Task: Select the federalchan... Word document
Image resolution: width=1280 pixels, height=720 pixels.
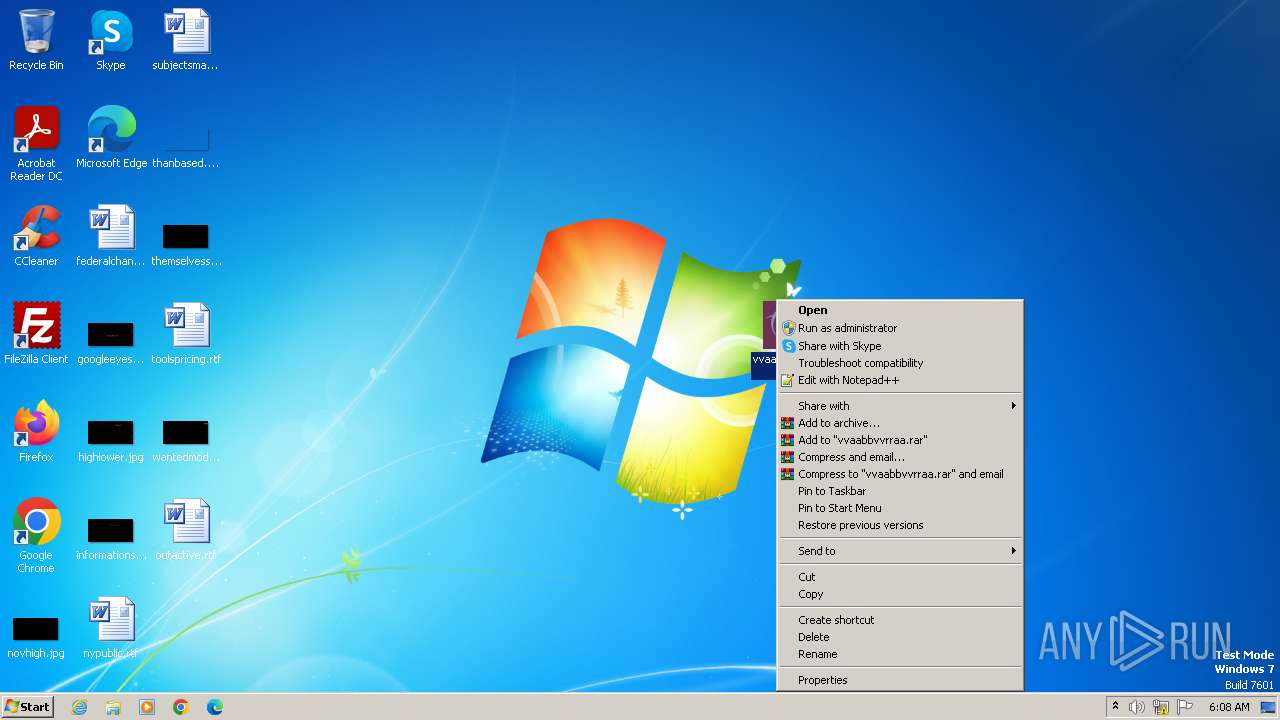Action: coord(111,236)
